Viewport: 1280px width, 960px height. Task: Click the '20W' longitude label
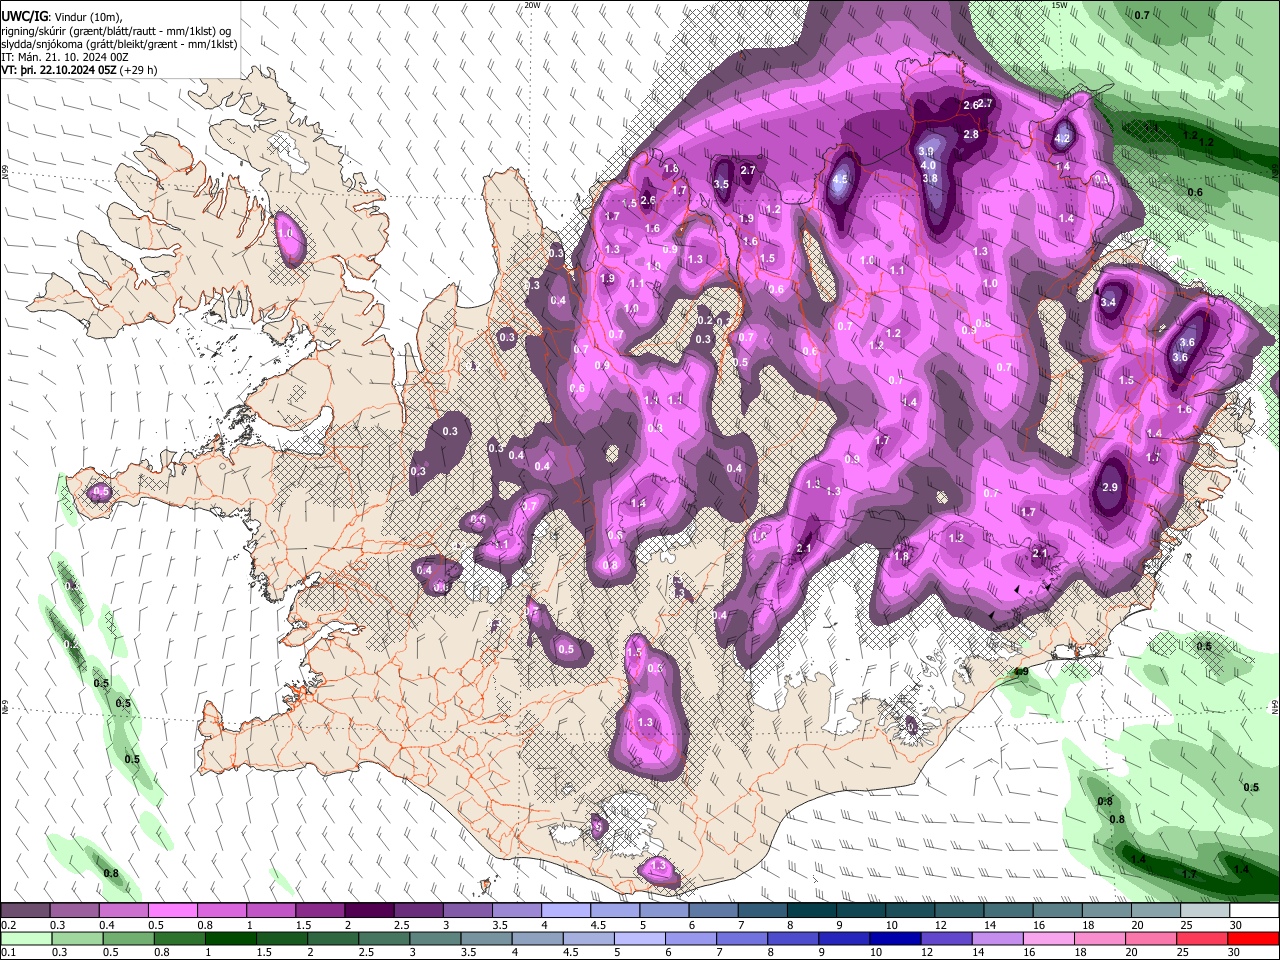(x=532, y=5)
